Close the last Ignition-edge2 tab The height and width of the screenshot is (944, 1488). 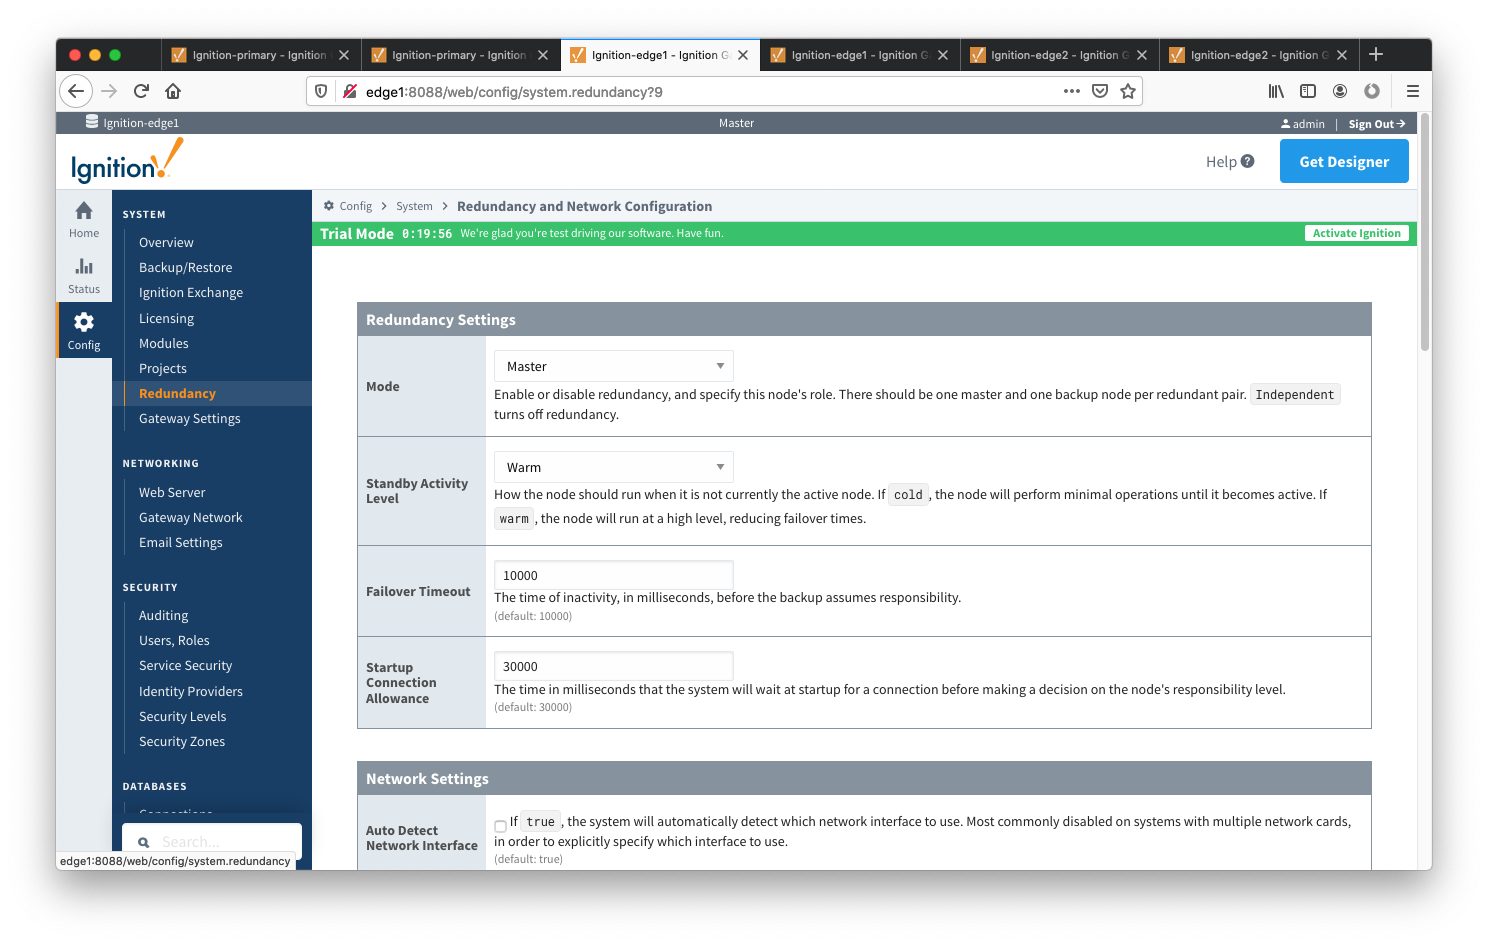tap(1342, 55)
